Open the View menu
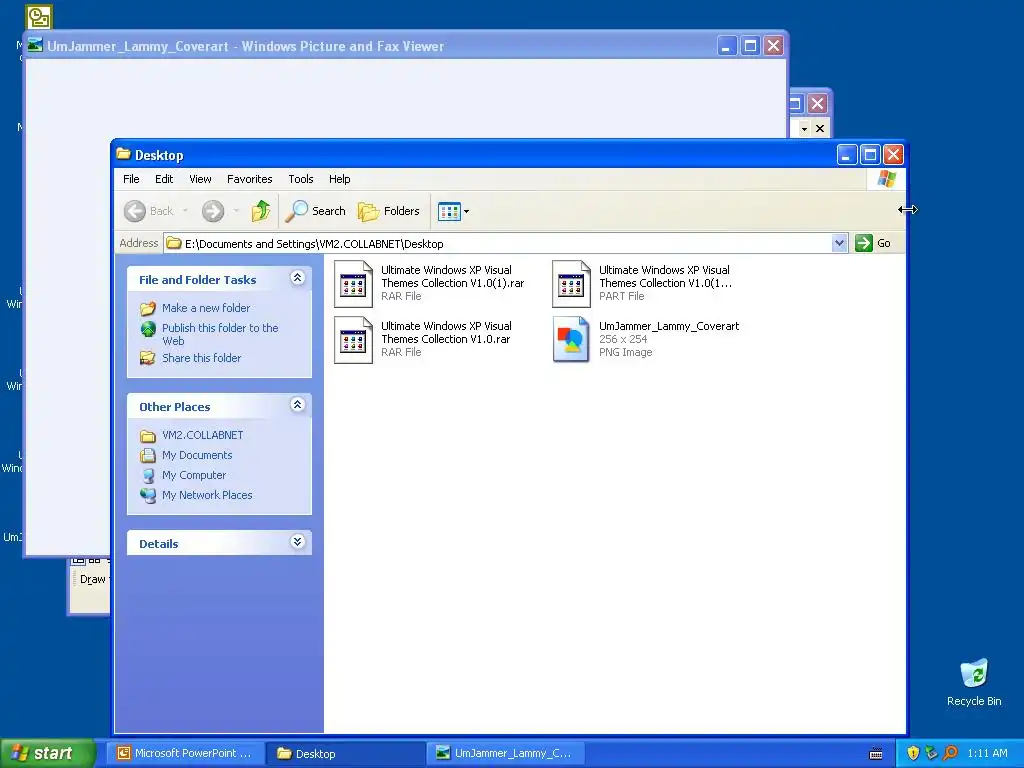Screen dimensions: 1024x768 tap(200, 179)
